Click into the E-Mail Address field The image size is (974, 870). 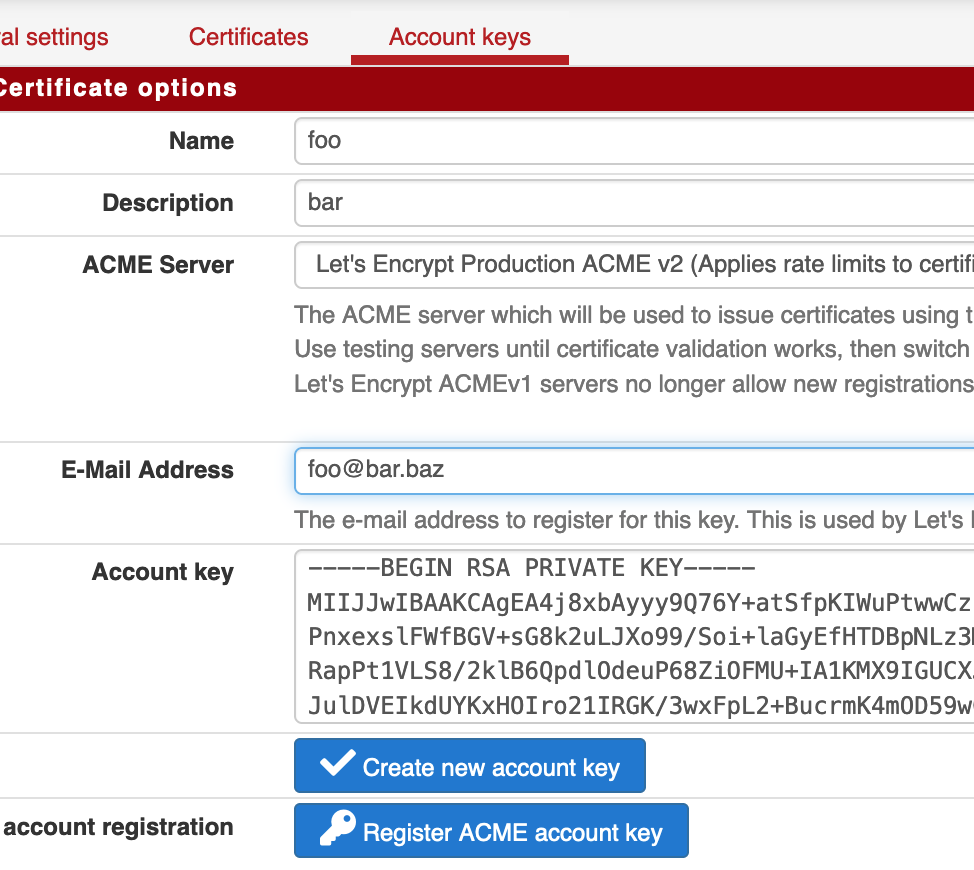[x=634, y=470]
